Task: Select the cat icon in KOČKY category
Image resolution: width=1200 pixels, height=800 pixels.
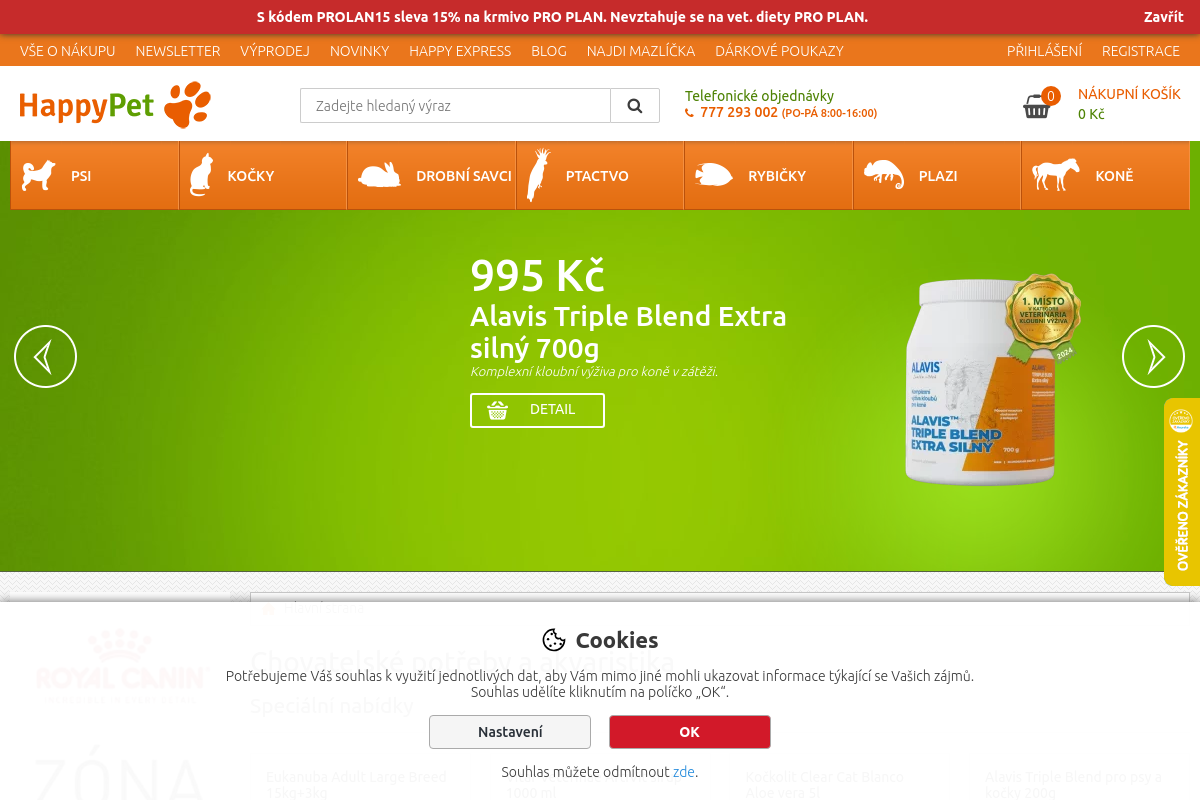Action: click(202, 175)
